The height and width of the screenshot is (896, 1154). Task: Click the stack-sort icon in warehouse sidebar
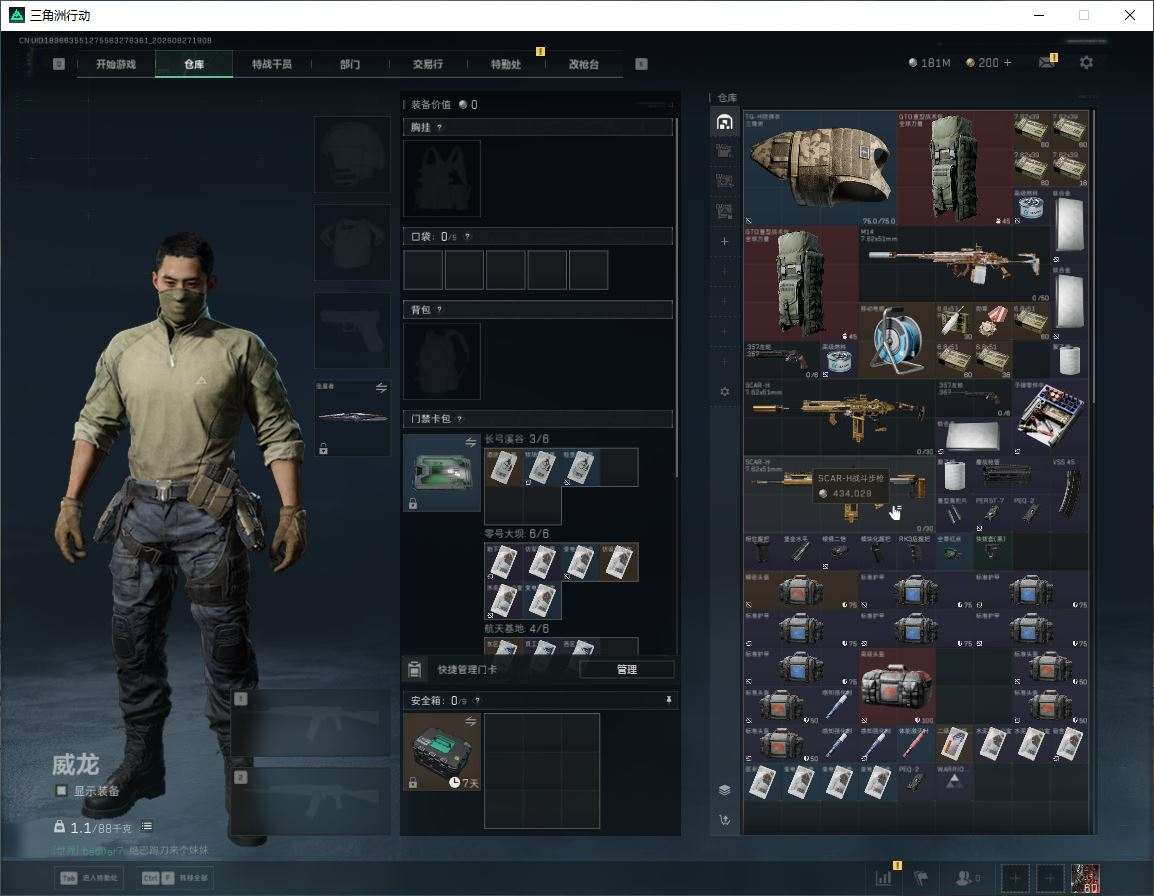[x=724, y=790]
